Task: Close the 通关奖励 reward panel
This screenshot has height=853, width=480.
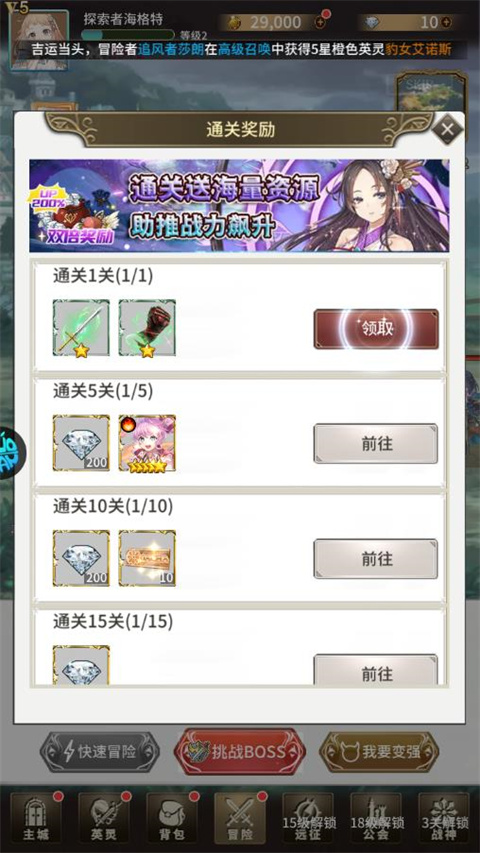Action: point(447,129)
